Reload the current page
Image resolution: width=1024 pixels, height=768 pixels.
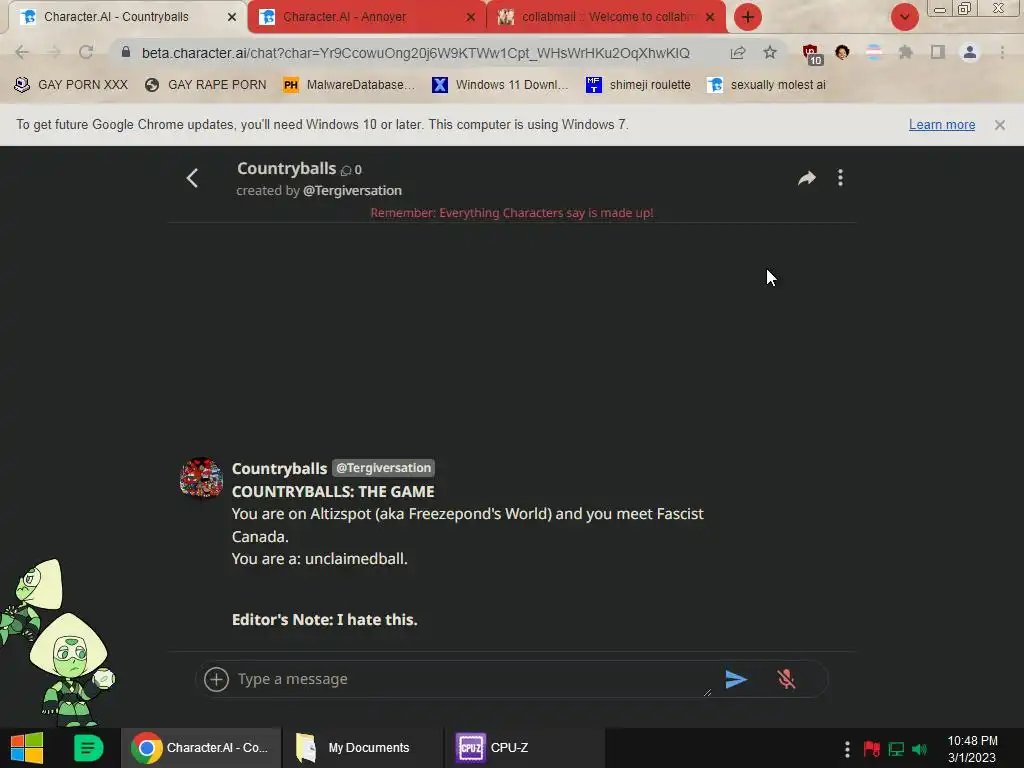pos(86,52)
